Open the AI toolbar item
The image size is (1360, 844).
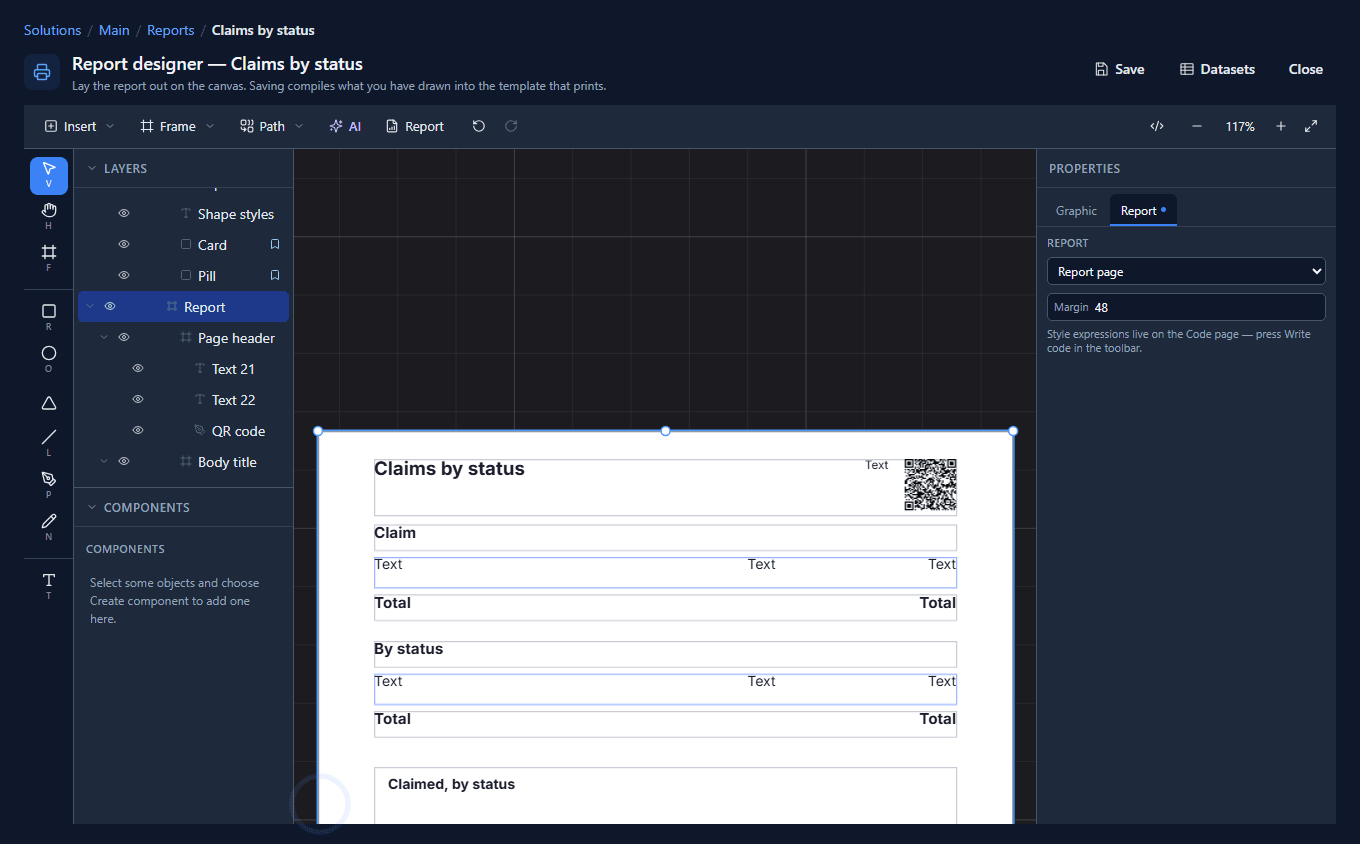(345, 126)
